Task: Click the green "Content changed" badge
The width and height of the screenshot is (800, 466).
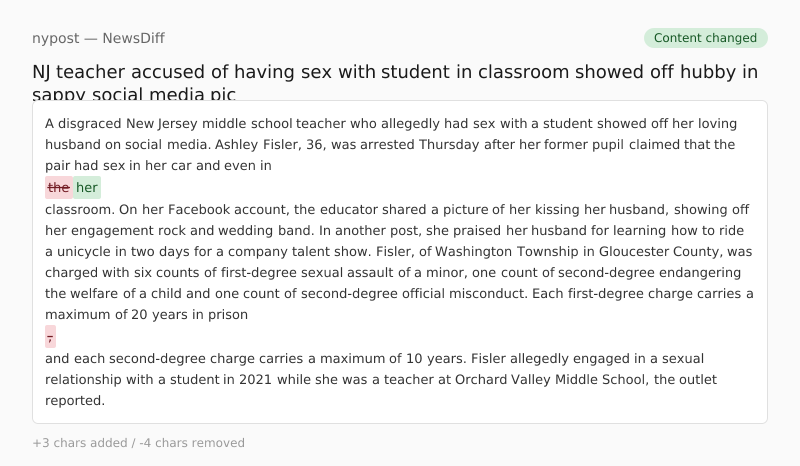Action: [705, 38]
